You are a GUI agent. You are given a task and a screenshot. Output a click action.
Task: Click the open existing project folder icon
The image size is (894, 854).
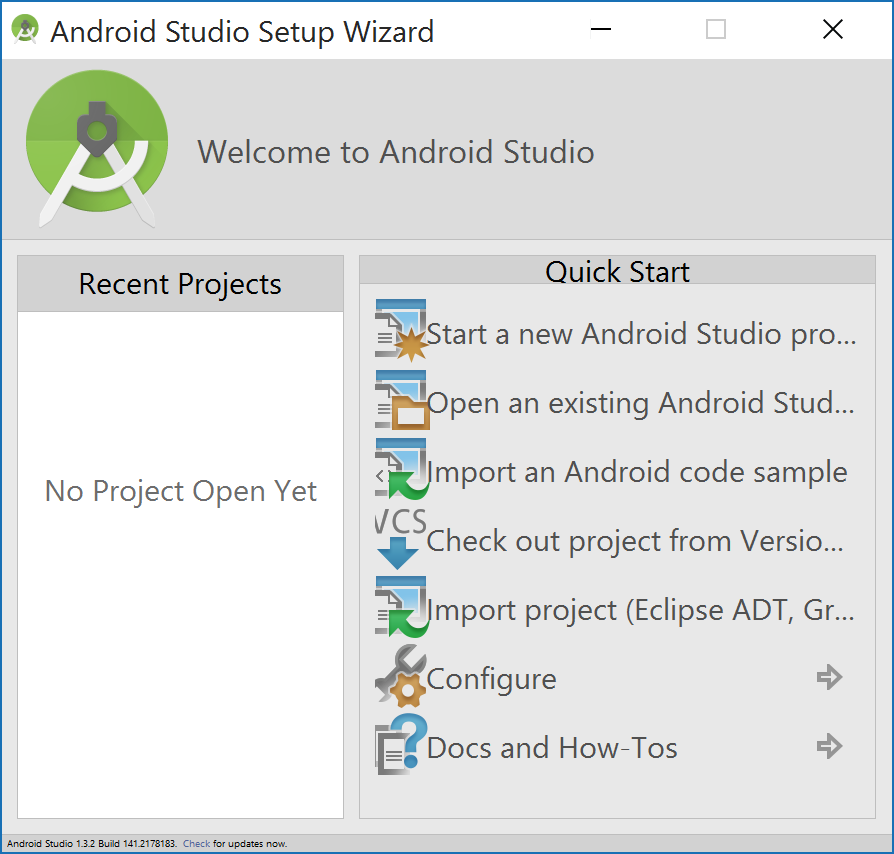pyautogui.click(x=401, y=400)
